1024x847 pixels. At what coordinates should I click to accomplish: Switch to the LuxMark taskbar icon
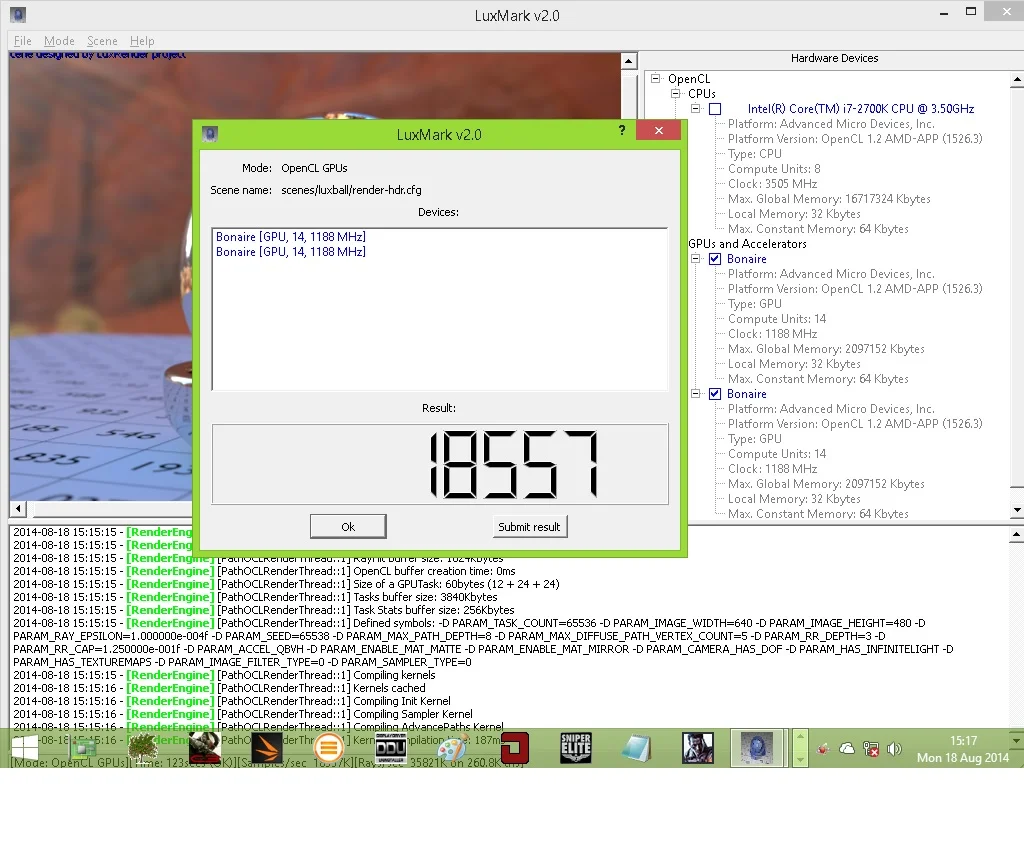click(756, 747)
